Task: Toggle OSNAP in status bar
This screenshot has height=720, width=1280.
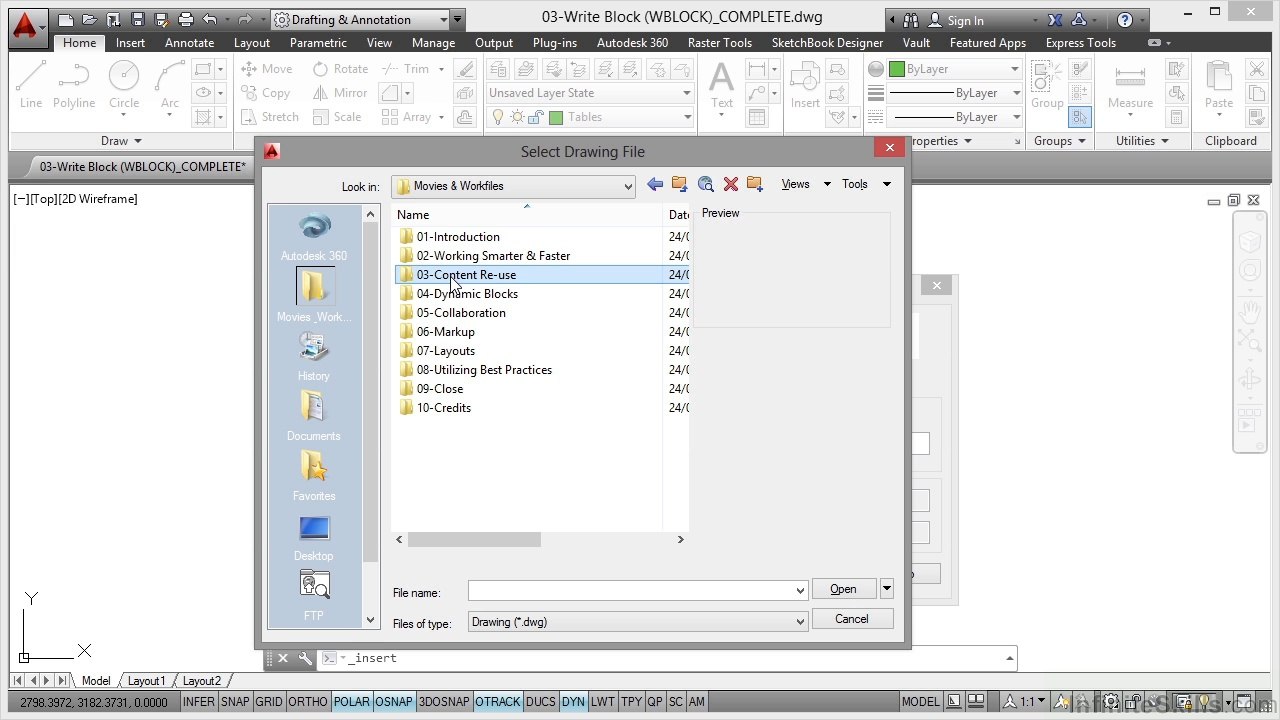Action: click(394, 702)
